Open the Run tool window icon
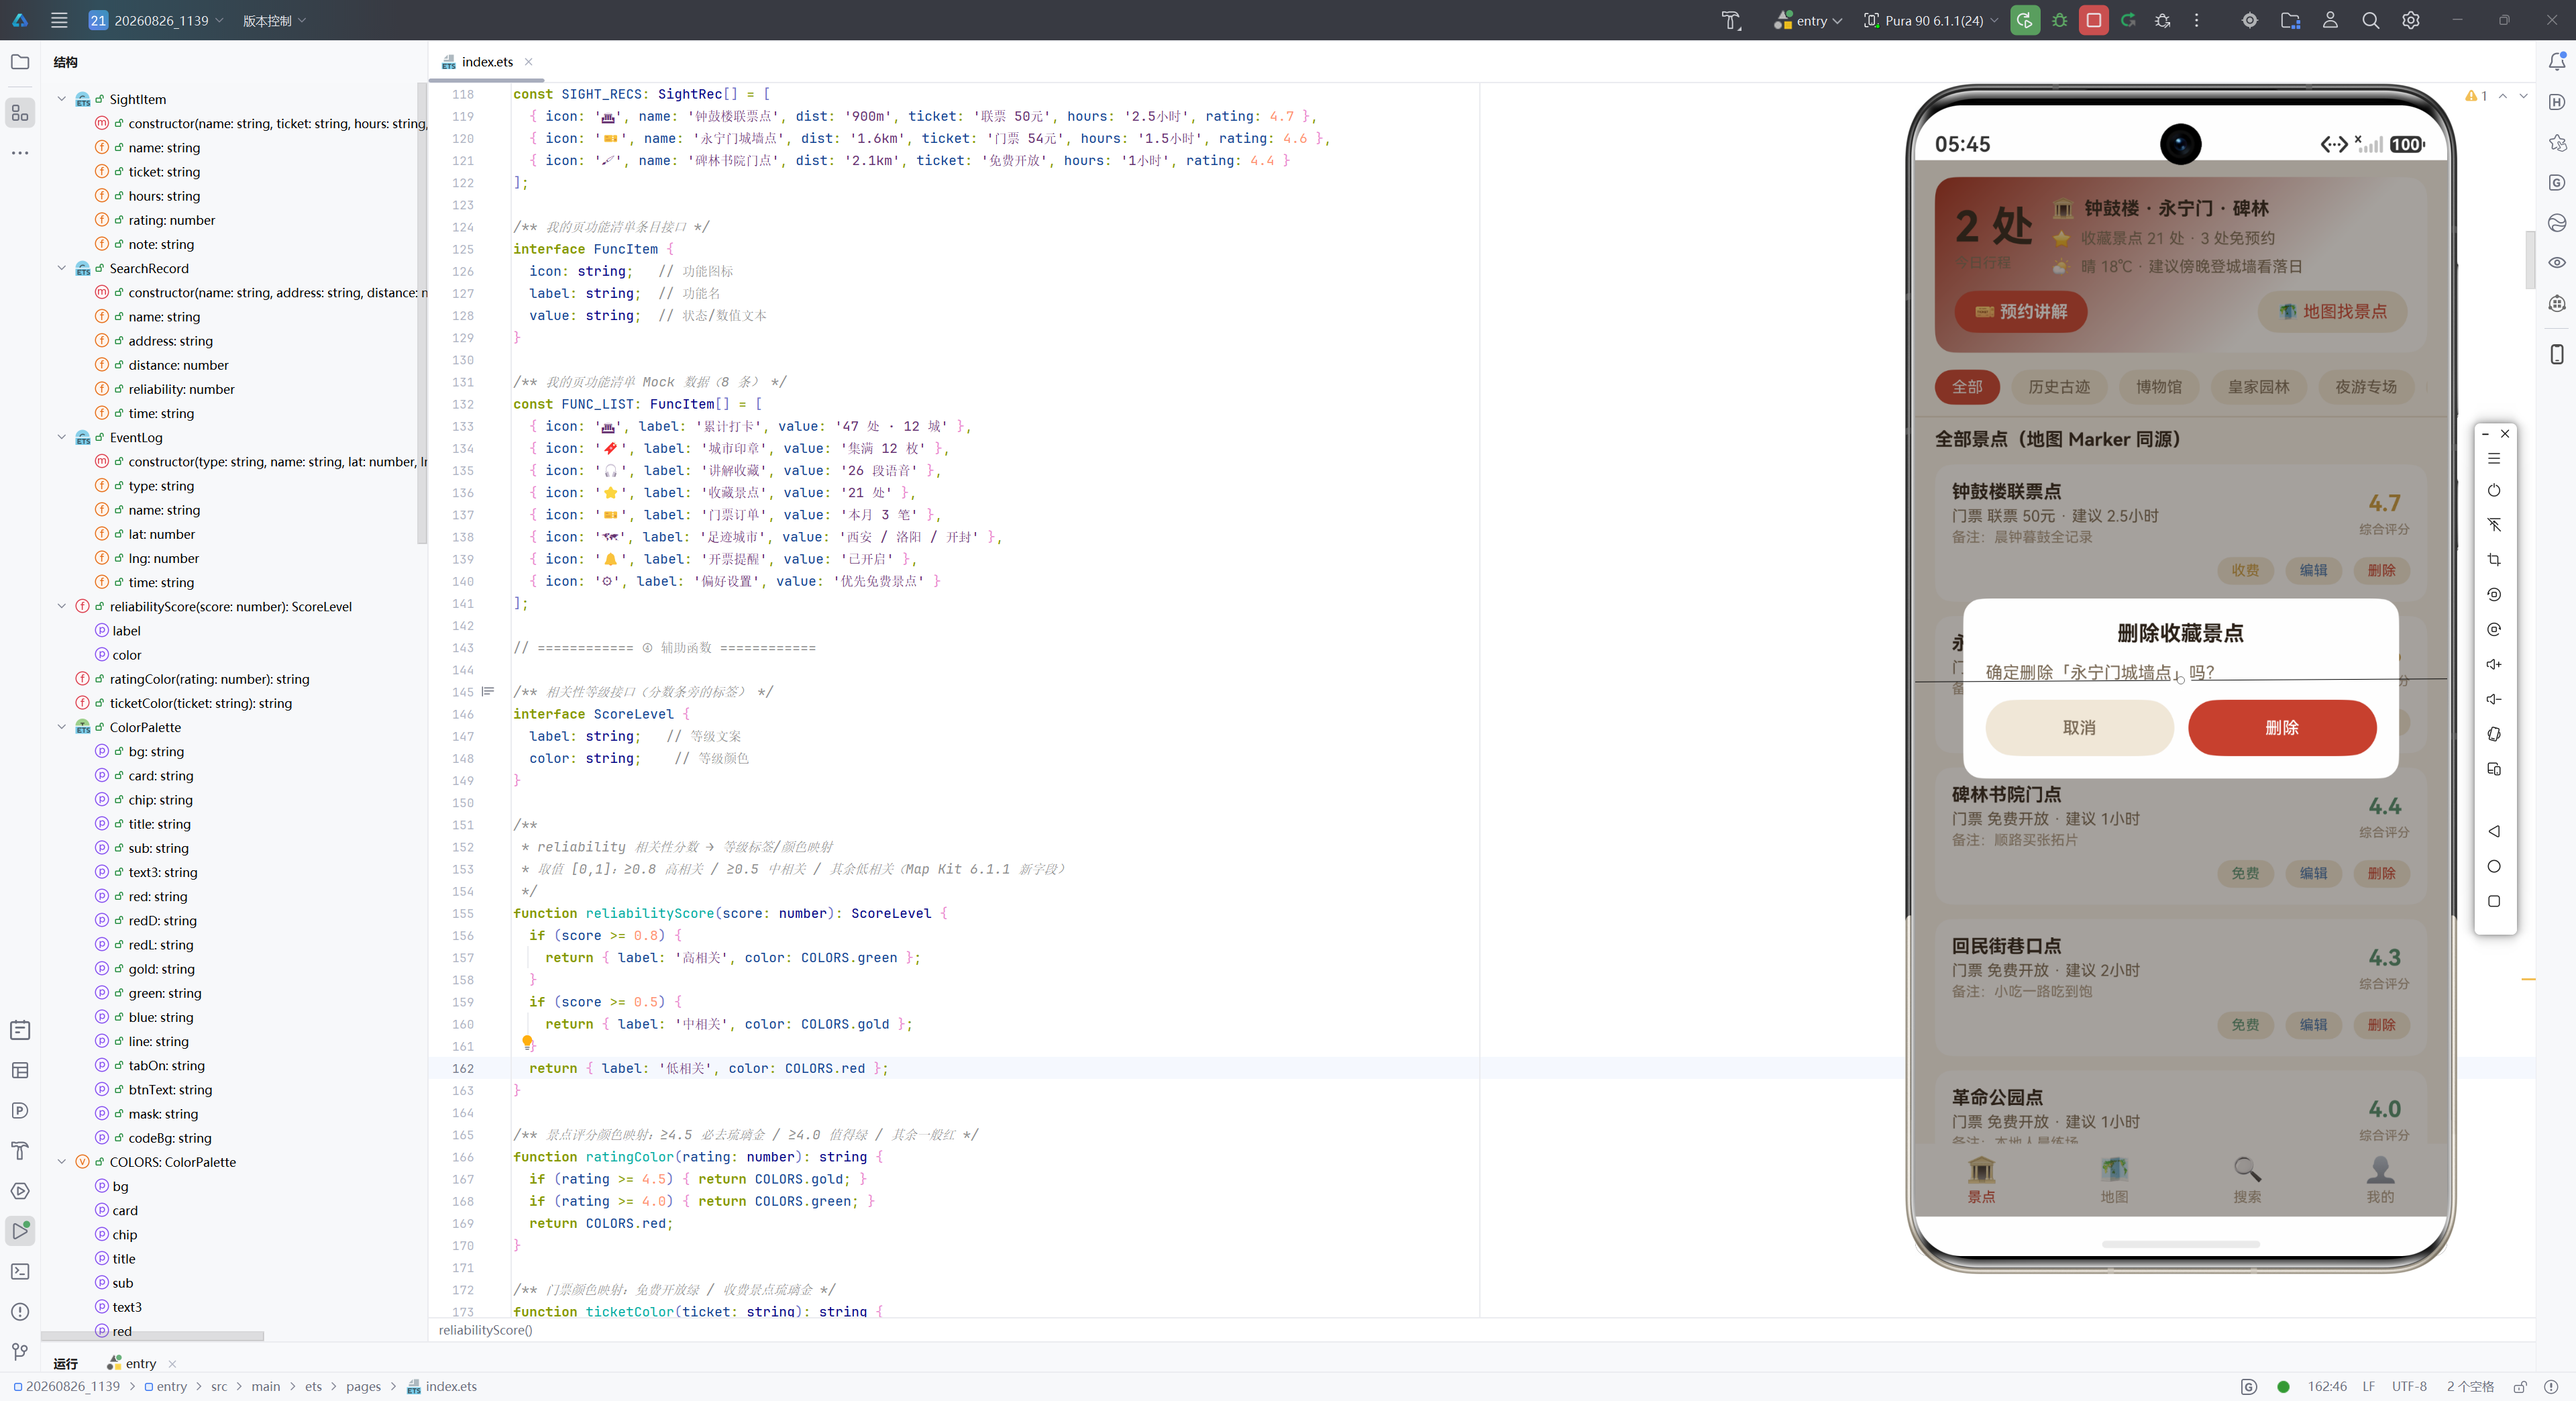2576x1401 pixels. (20, 1230)
